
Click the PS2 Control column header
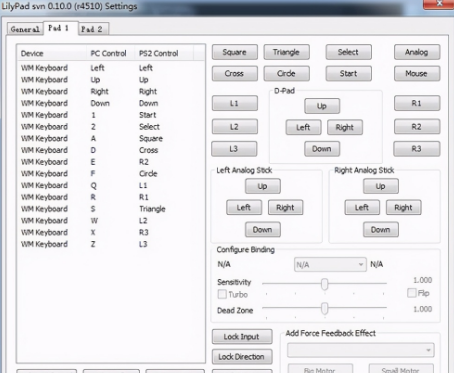pos(164,53)
